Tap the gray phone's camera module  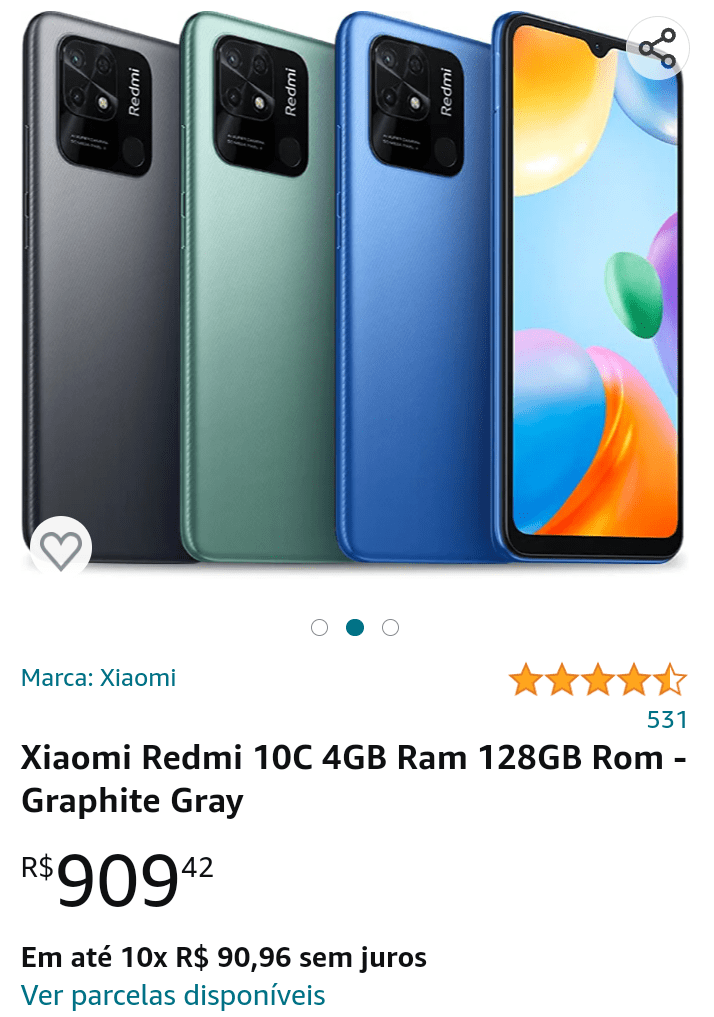[x=104, y=106]
